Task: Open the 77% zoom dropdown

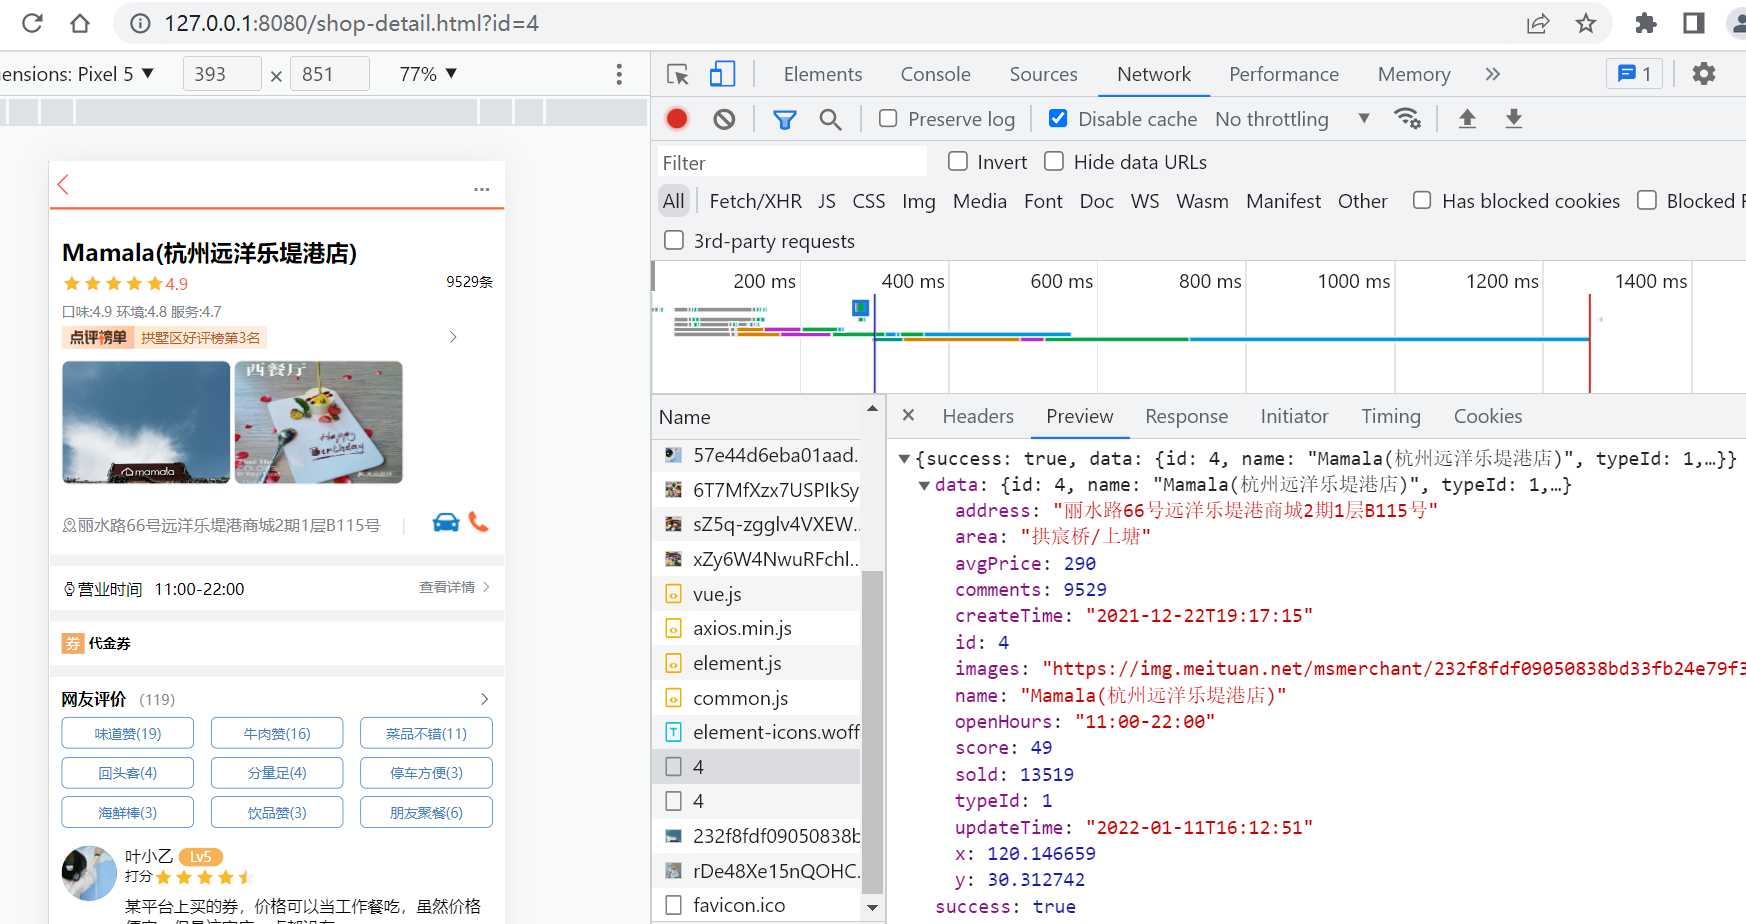Action: (x=429, y=74)
